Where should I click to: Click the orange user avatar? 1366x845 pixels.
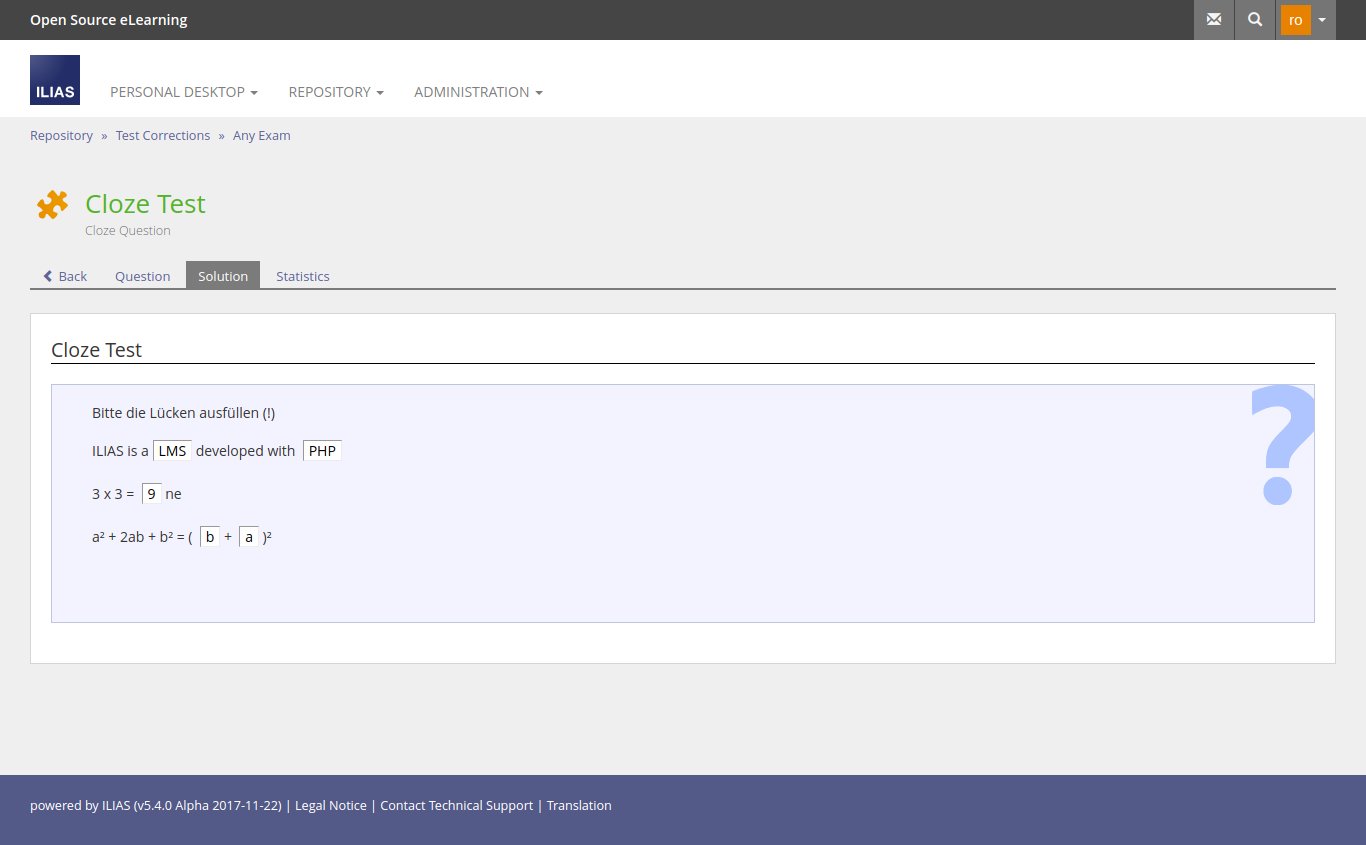coord(1295,20)
